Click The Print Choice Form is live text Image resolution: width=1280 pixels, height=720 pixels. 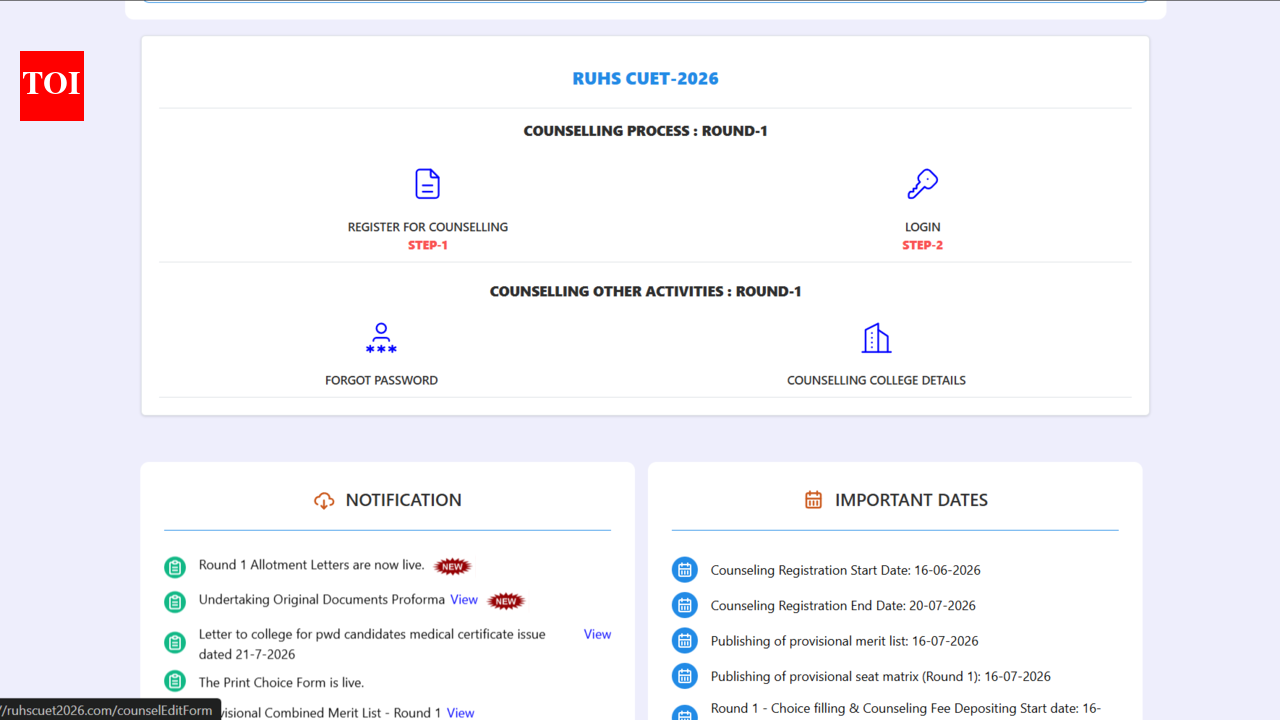[x=281, y=682]
